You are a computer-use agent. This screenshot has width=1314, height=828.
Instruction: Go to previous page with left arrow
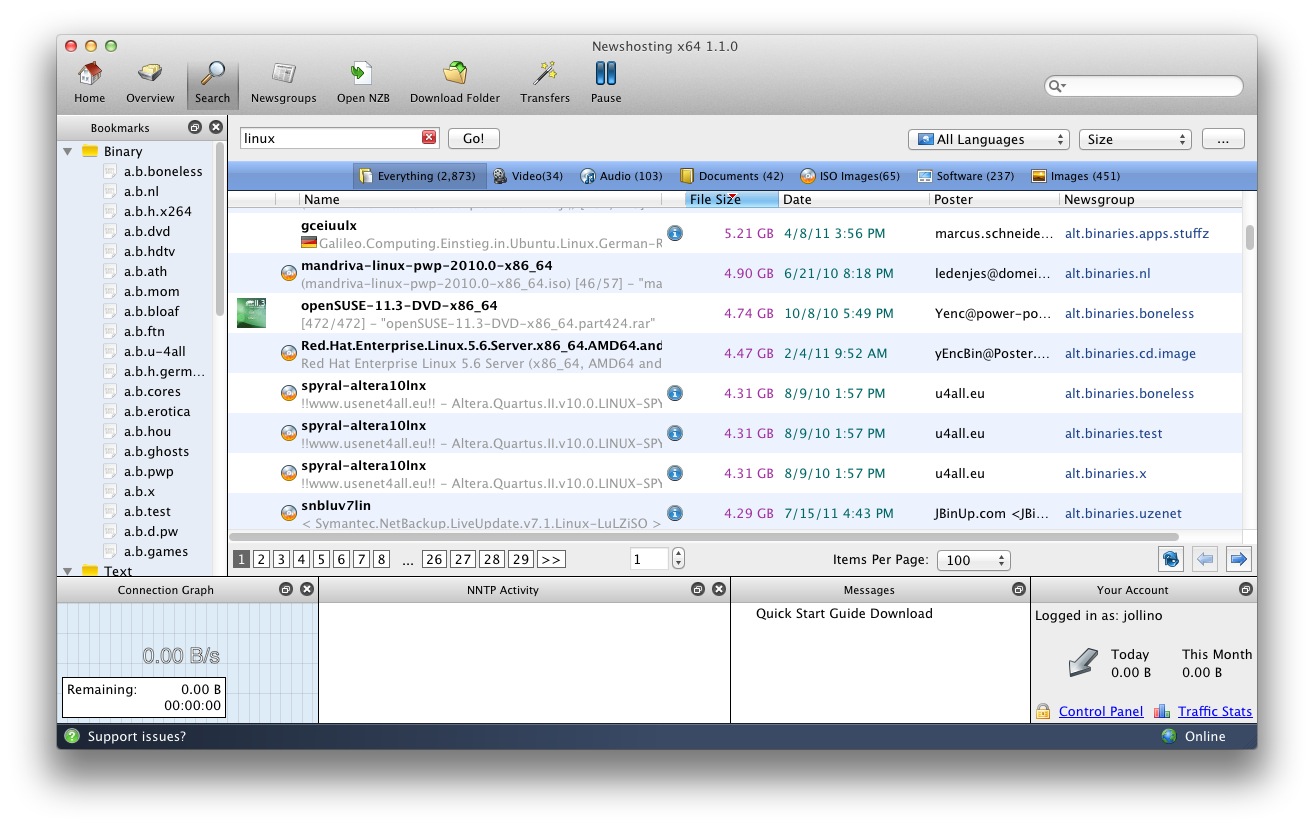point(1205,560)
